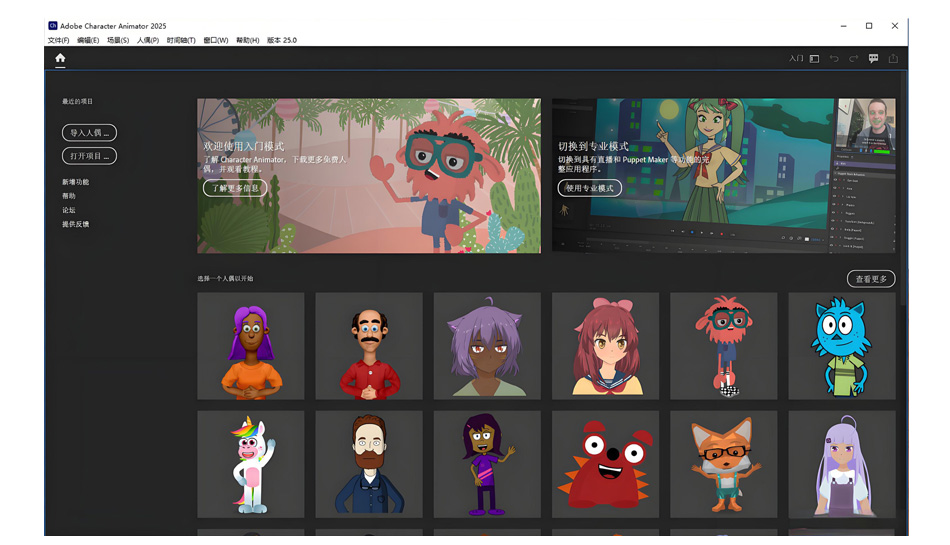The width and height of the screenshot is (950, 545).
Task: Open the workspace layout panel icon
Action: [x=814, y=59]
